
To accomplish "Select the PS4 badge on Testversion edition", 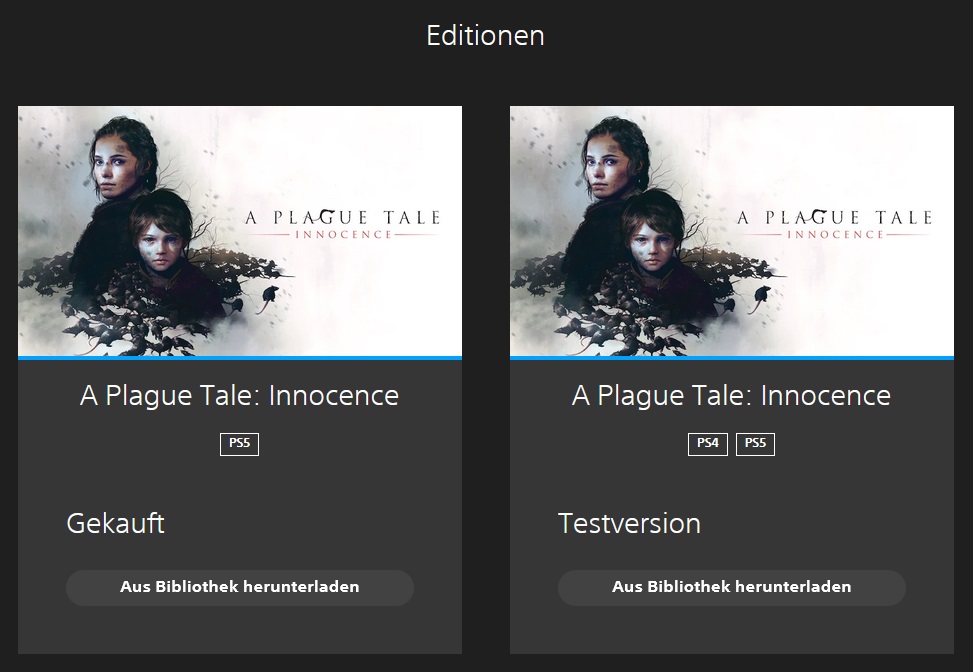I will [707, 443].
